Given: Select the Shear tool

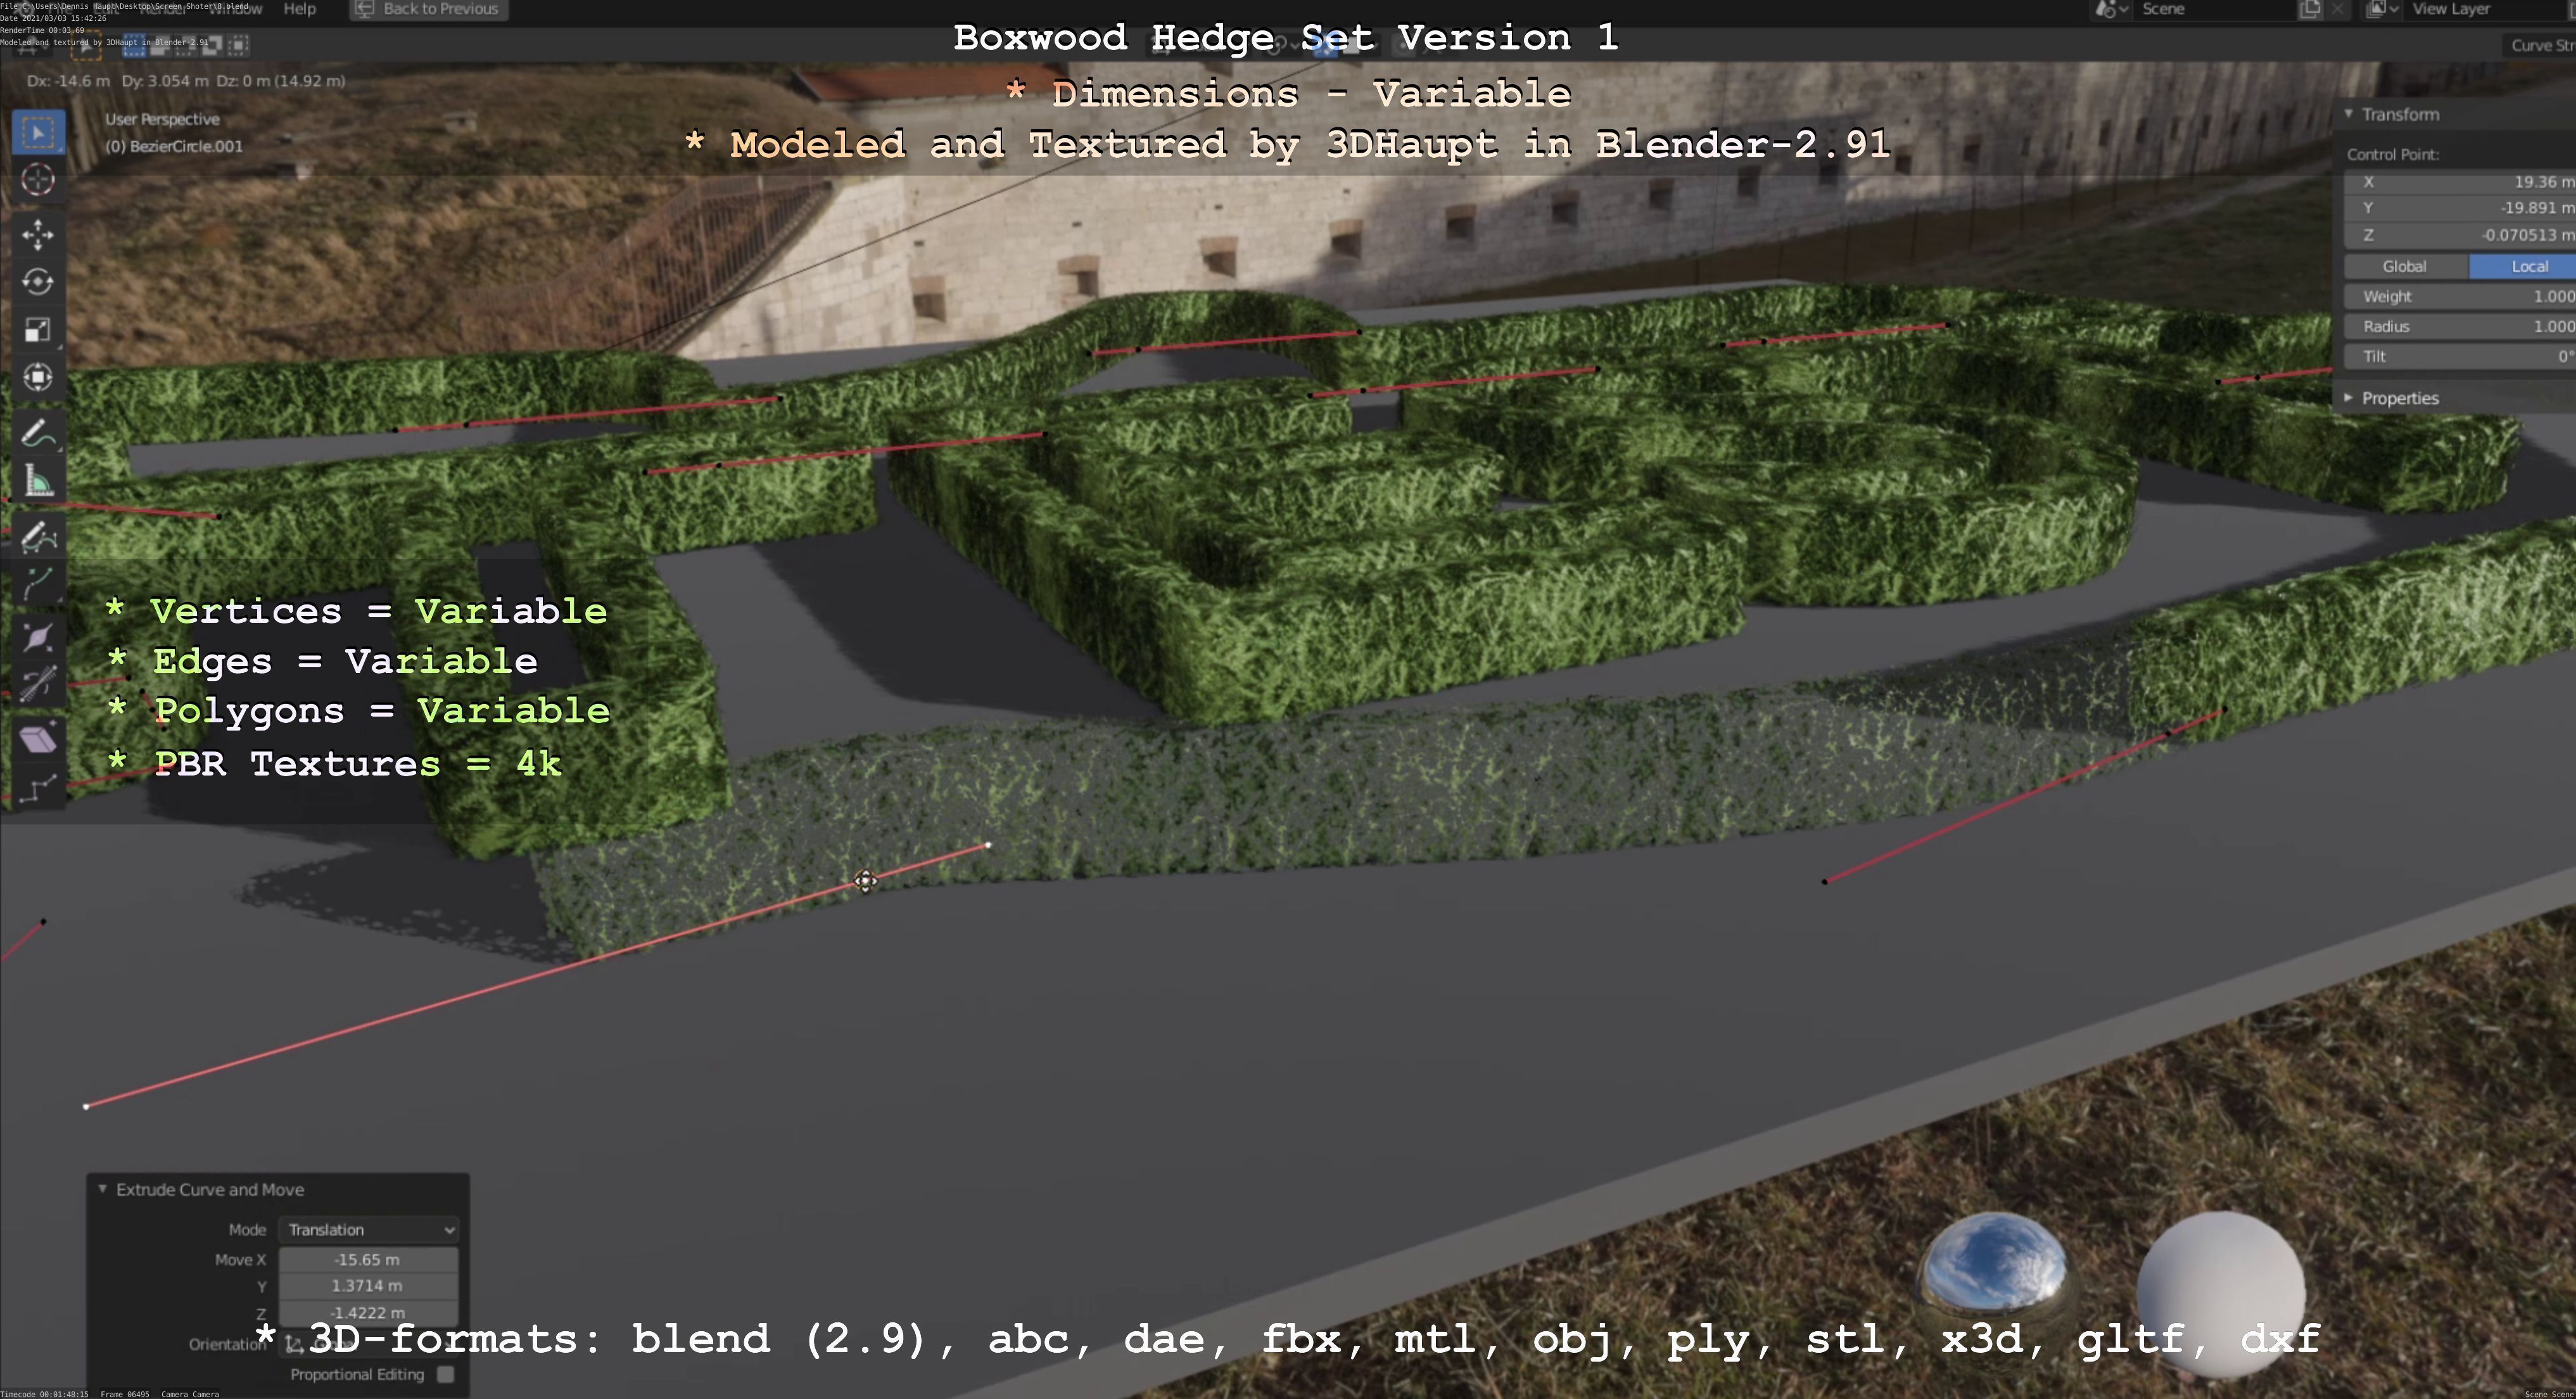Looking at the screenshot, I should [38, 740].
